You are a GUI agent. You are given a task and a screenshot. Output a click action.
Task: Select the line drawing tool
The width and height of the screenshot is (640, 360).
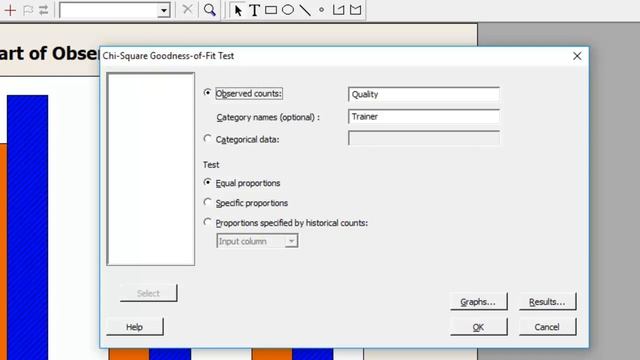(305, 10)
